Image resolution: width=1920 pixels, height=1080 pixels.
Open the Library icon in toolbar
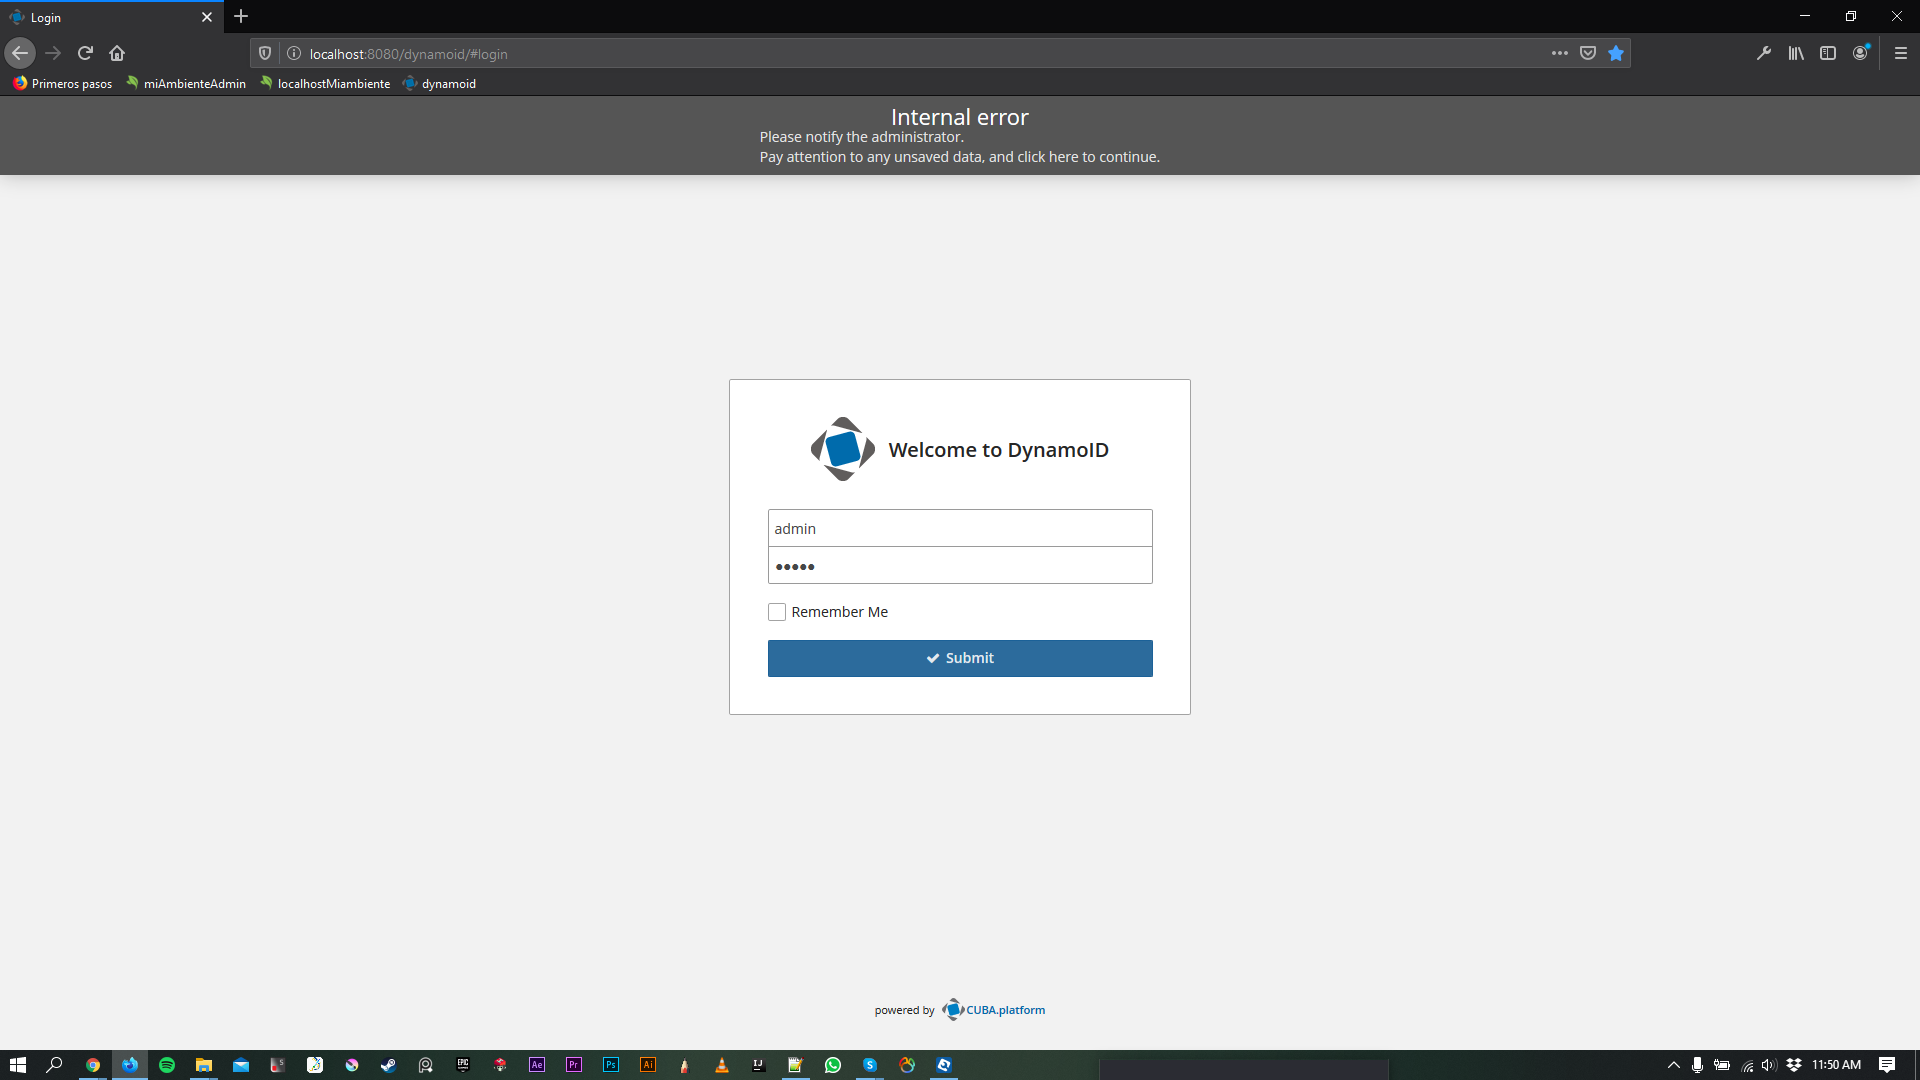pos(1796,53)
